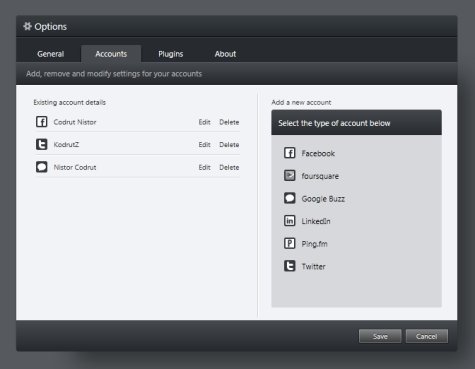Click the Options title text
The width and height of the screenshot is (475, 369).
click(50, 27)
